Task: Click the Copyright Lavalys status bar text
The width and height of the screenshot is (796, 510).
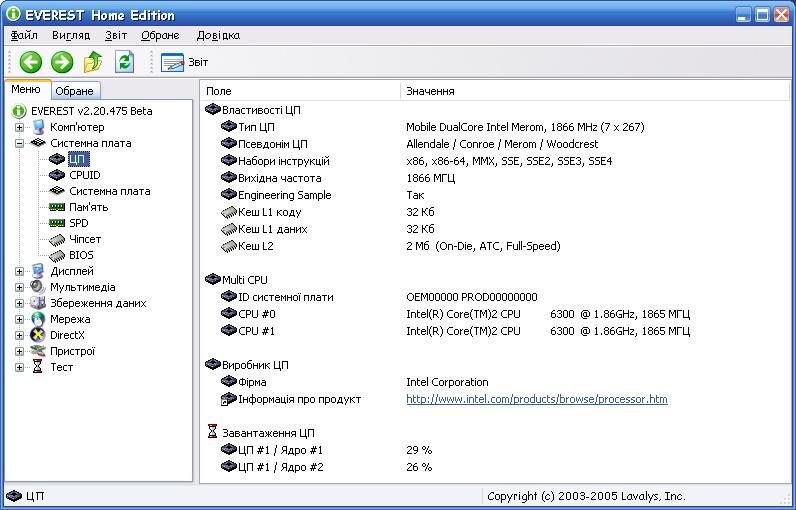Action: click(586, 496)
